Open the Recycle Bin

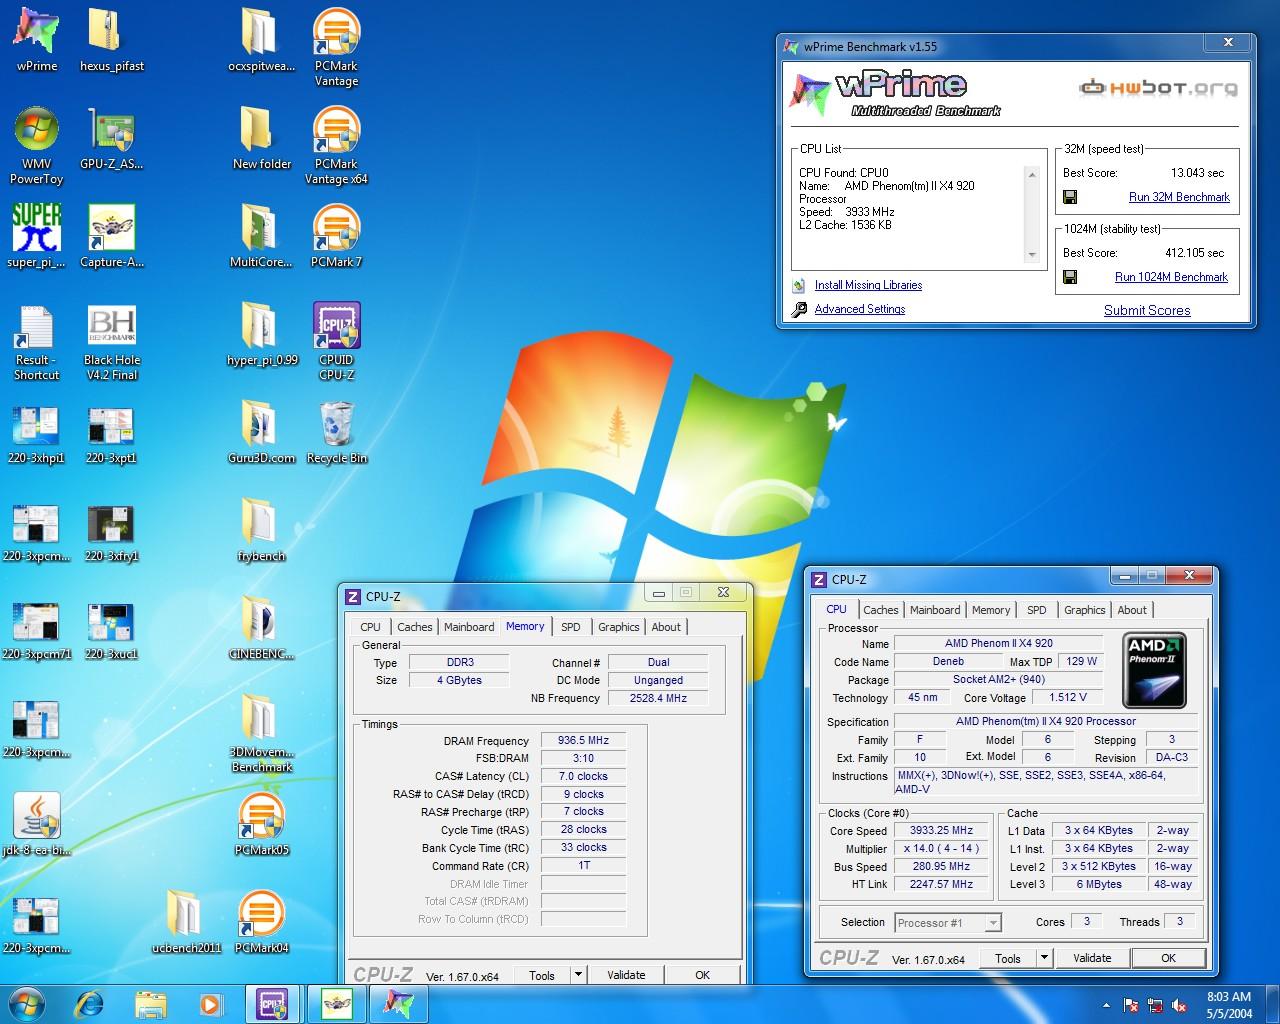[336, 432]
